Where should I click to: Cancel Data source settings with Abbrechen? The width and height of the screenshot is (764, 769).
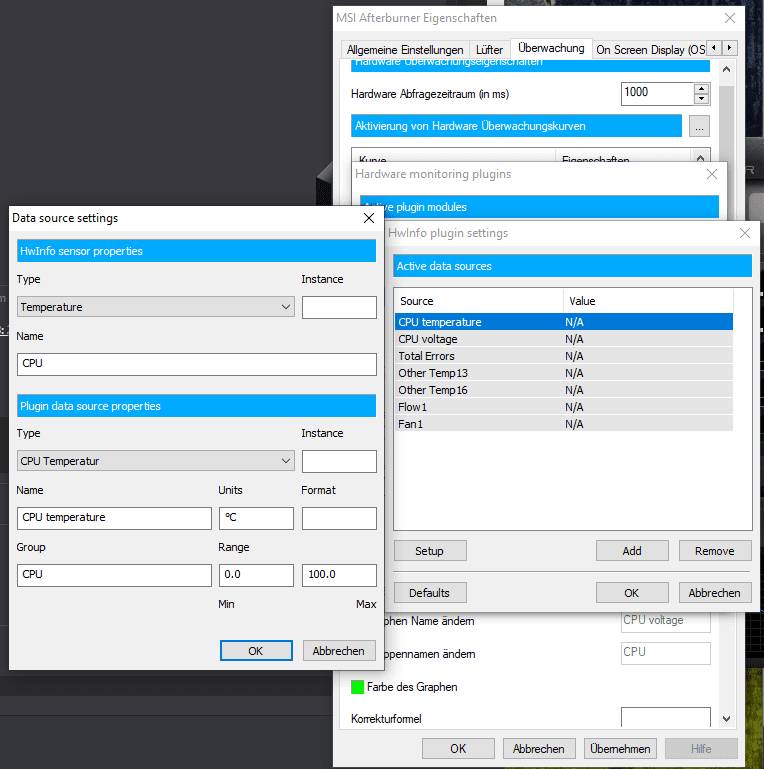(339, 651)
